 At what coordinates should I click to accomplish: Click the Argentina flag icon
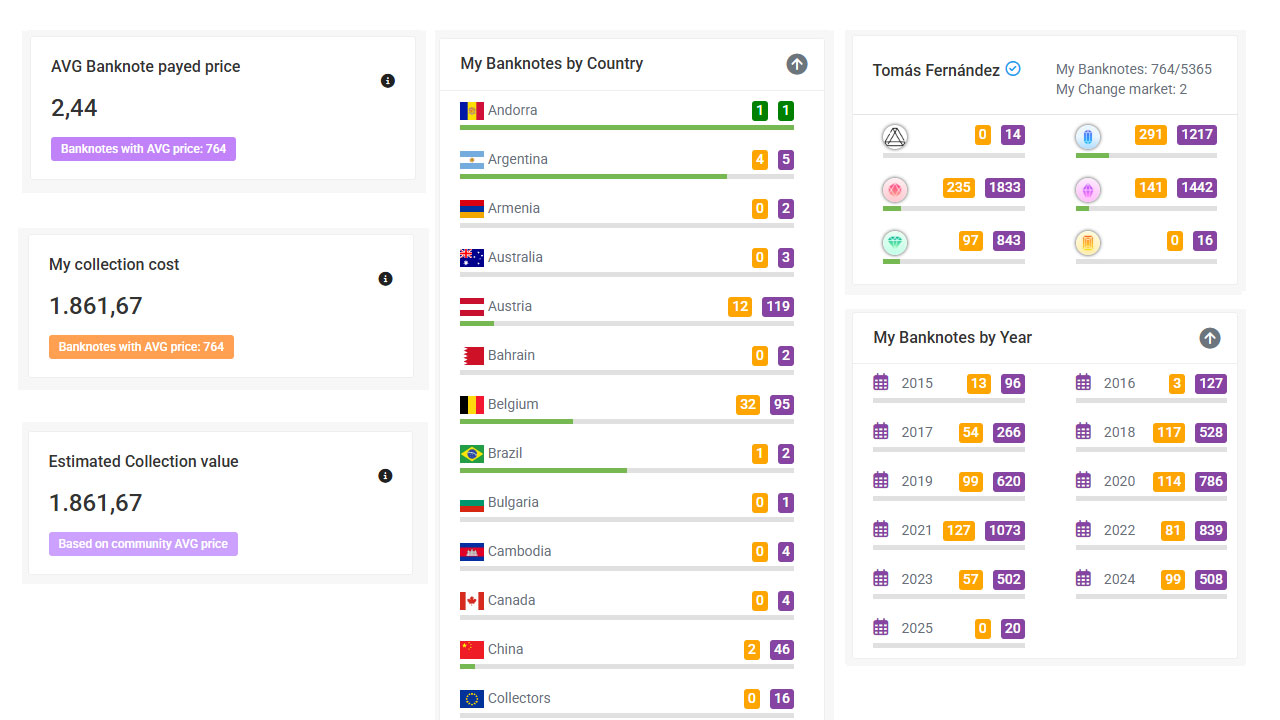pos(472,160)
